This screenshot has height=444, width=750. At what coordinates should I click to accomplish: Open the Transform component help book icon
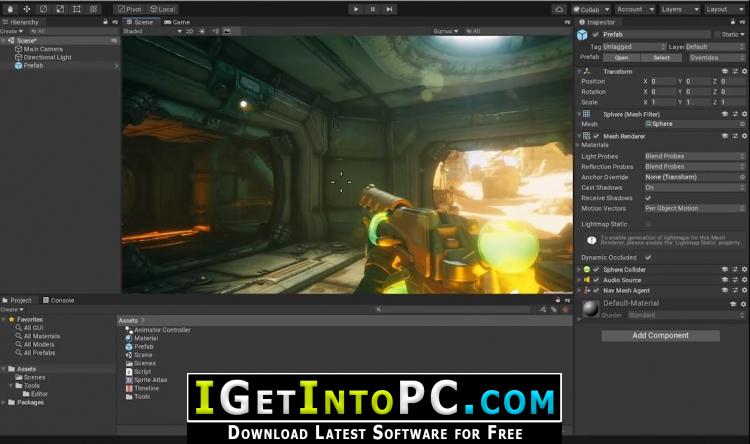click(725, 71)
